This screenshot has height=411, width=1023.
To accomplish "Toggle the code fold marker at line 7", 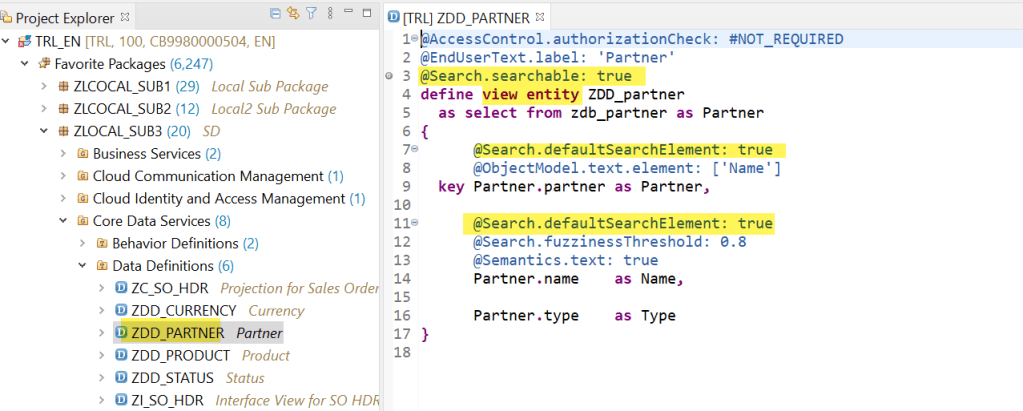I will [414, 149].
